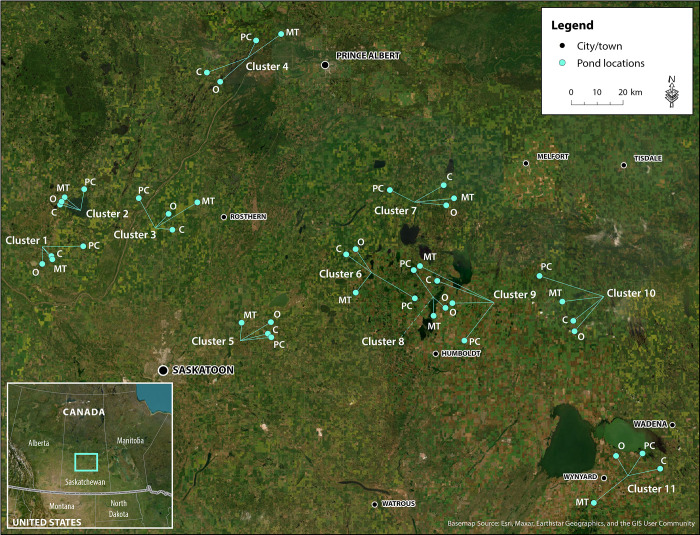Click the 'Pond locations' legend text
The height and width of the screenshot is (535, 700).
tap(611, 63)
